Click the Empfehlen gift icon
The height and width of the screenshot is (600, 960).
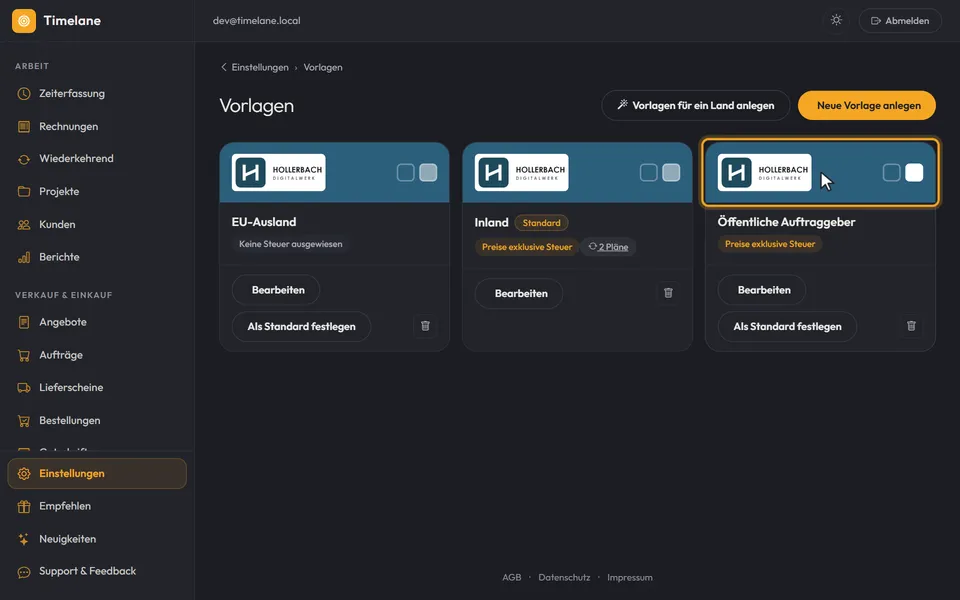pos(24,506)
